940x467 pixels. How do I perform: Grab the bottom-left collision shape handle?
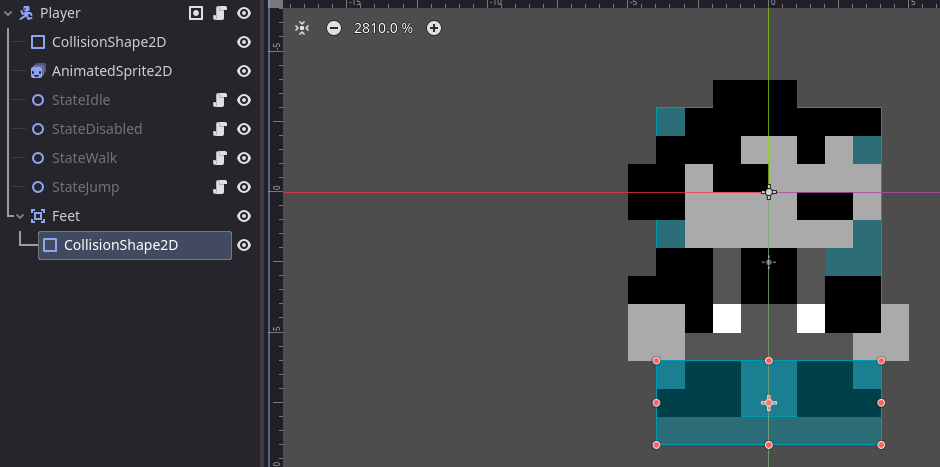(x=656, y=445)
